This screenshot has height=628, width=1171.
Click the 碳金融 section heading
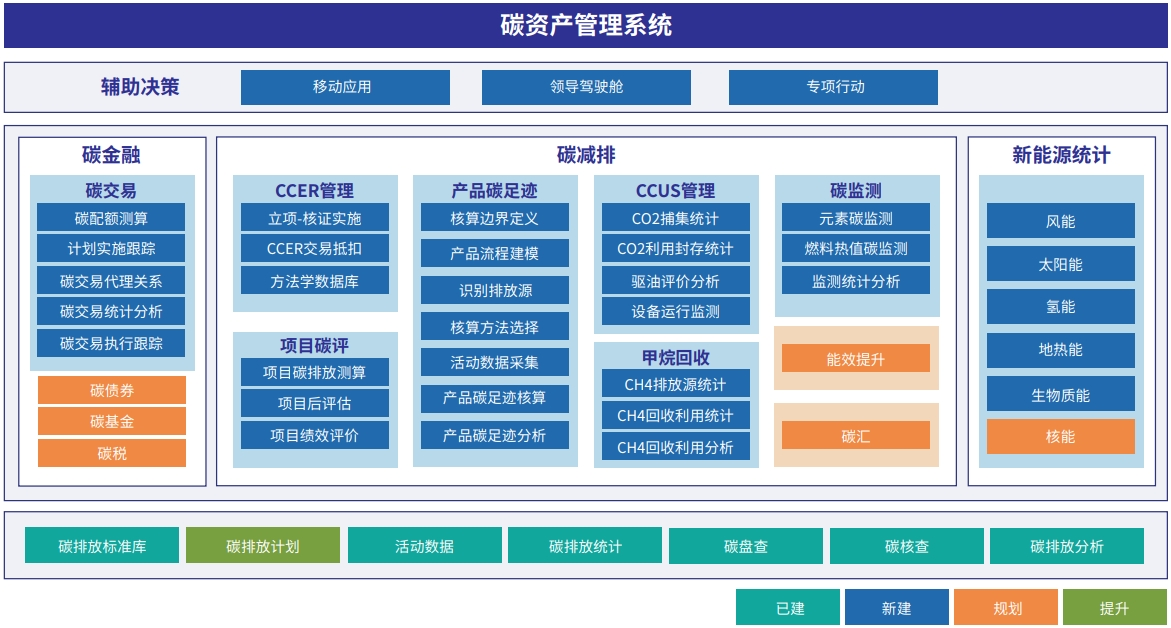pyautogui.click(x=111, y=155)
